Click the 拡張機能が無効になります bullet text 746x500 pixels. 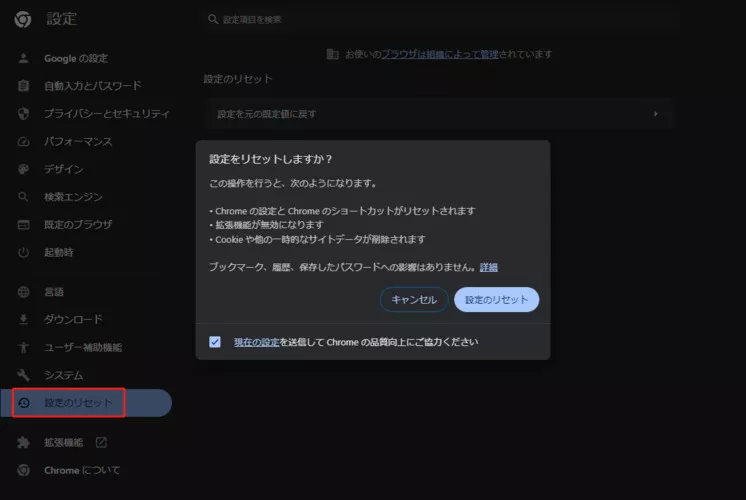coord(269,225)
